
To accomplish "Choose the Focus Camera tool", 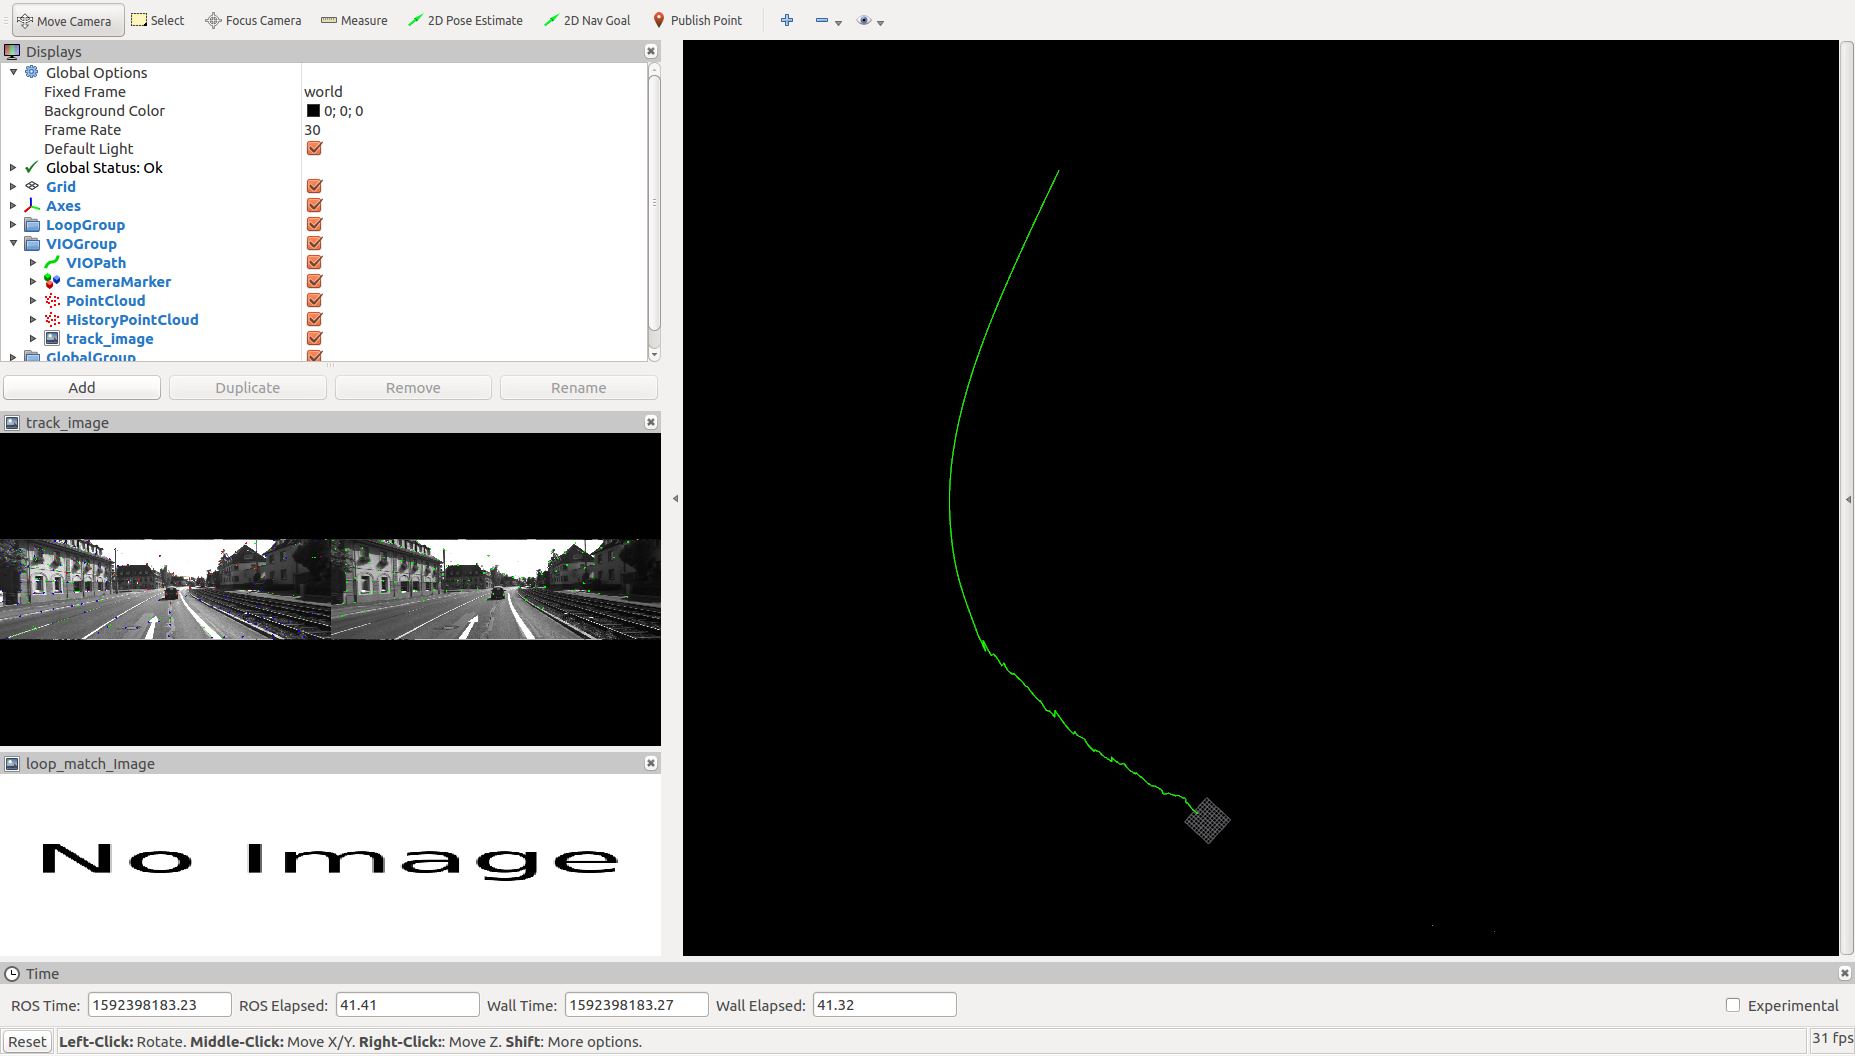I will pyautogui.click(x=253, y=20).
